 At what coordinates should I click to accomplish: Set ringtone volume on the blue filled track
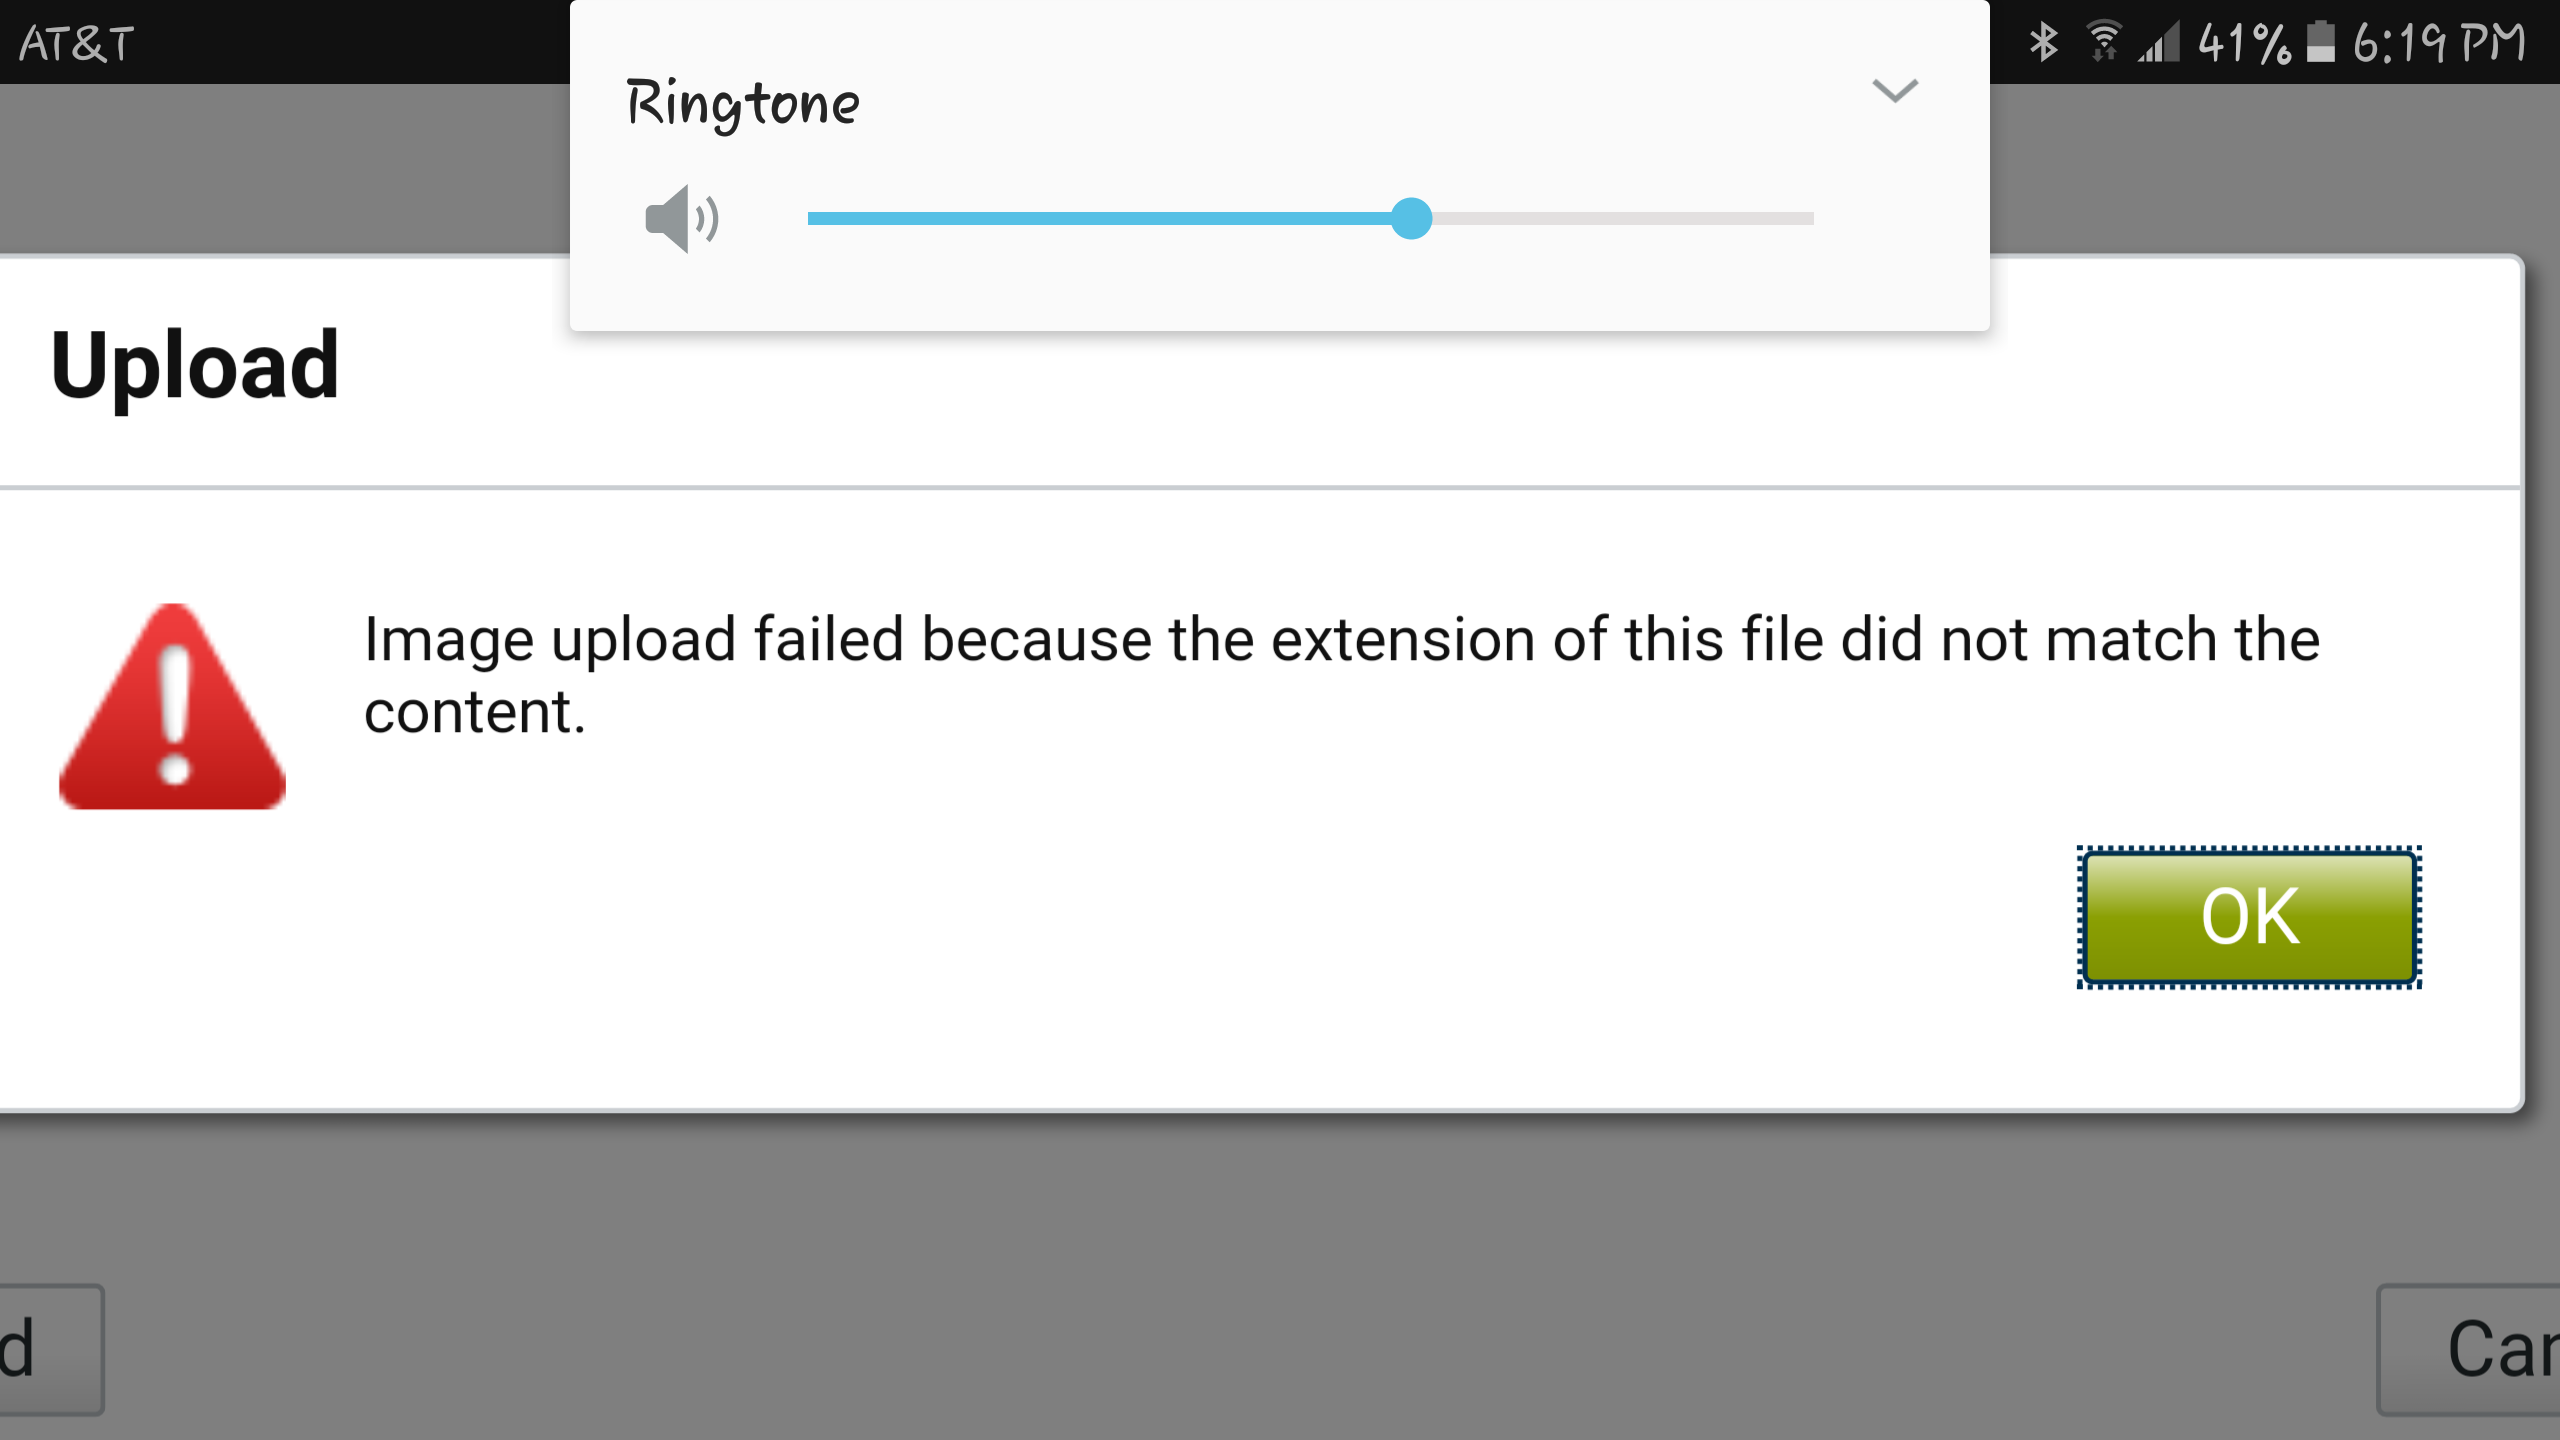[x=1100, y=218]
